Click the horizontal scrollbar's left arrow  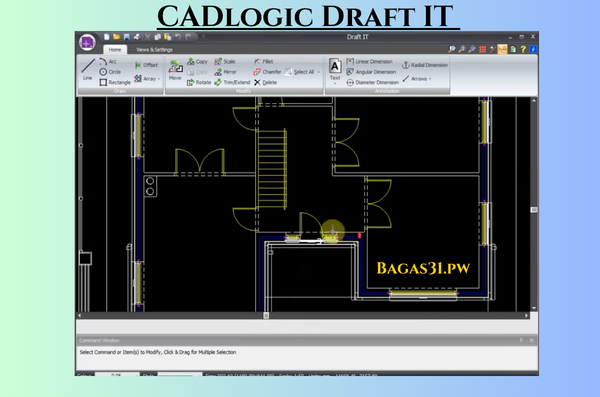click(80, 315)
